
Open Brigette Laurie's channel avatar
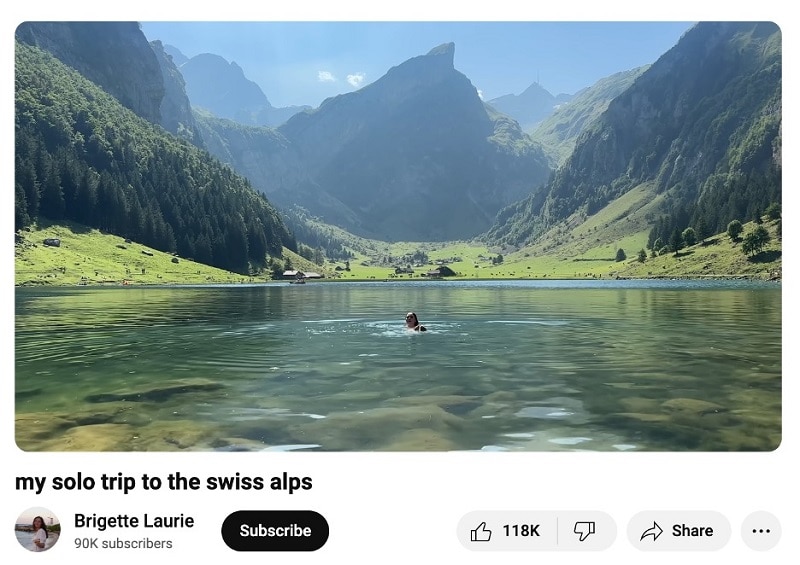click(38, 530)
